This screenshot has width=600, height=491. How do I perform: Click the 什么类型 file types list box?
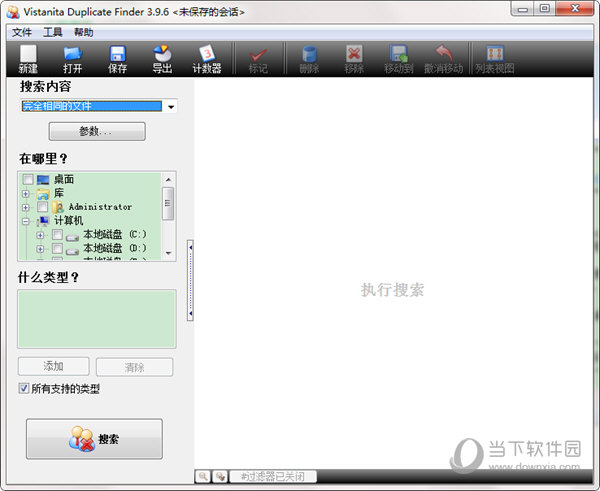pos(97,319)
